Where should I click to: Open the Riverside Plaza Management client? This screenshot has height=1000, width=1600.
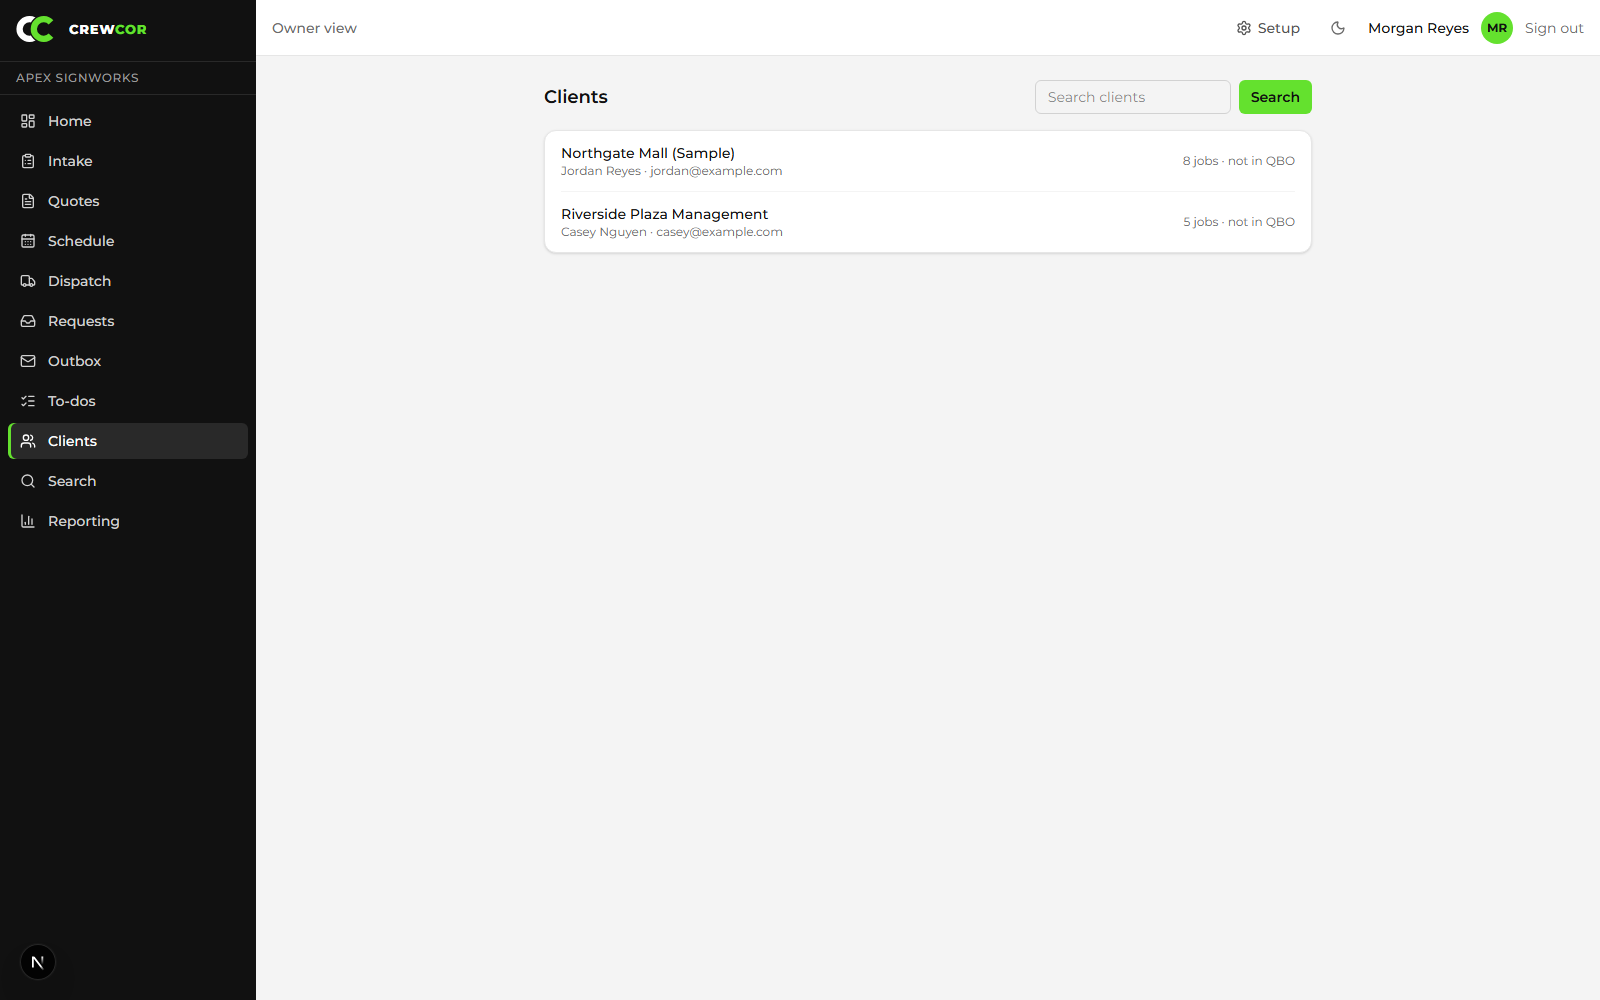tap(928, 222)
